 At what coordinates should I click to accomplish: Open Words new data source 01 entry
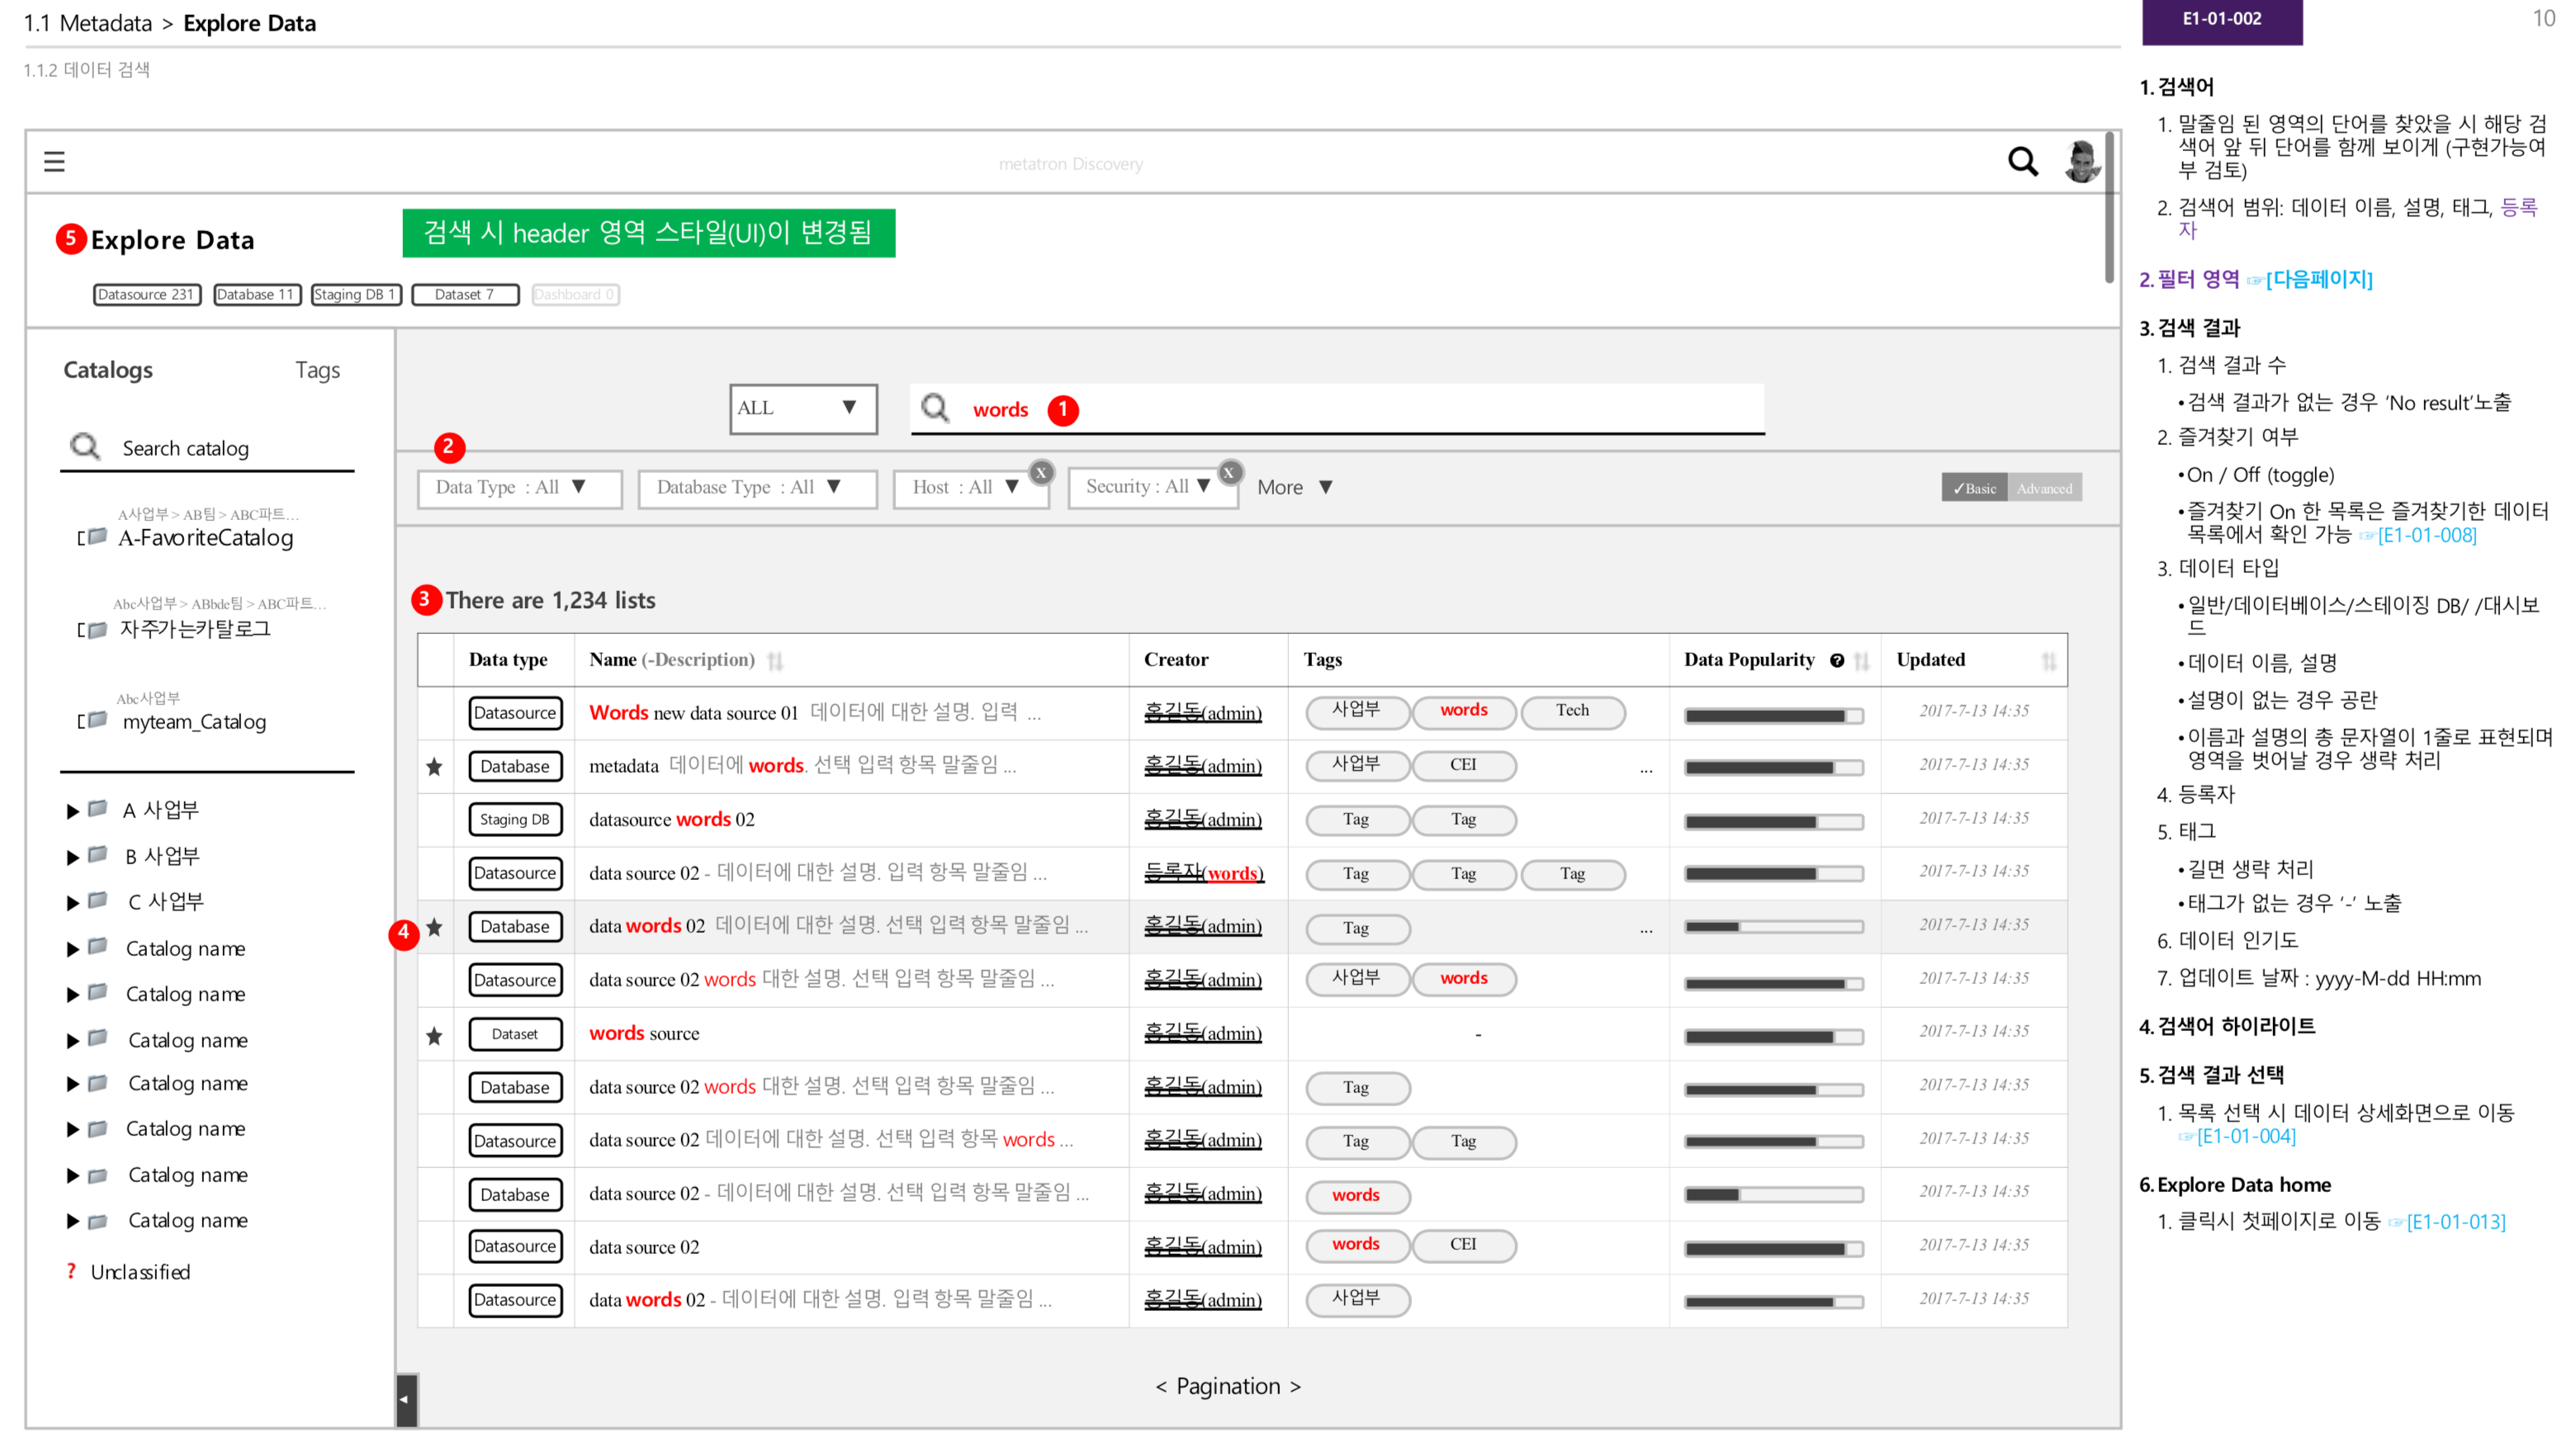693,712
